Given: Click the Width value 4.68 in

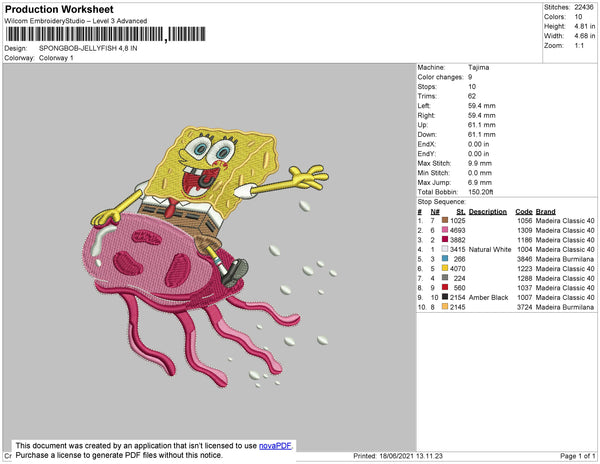Looking at the screenshot, I should (x=584, y=36).
